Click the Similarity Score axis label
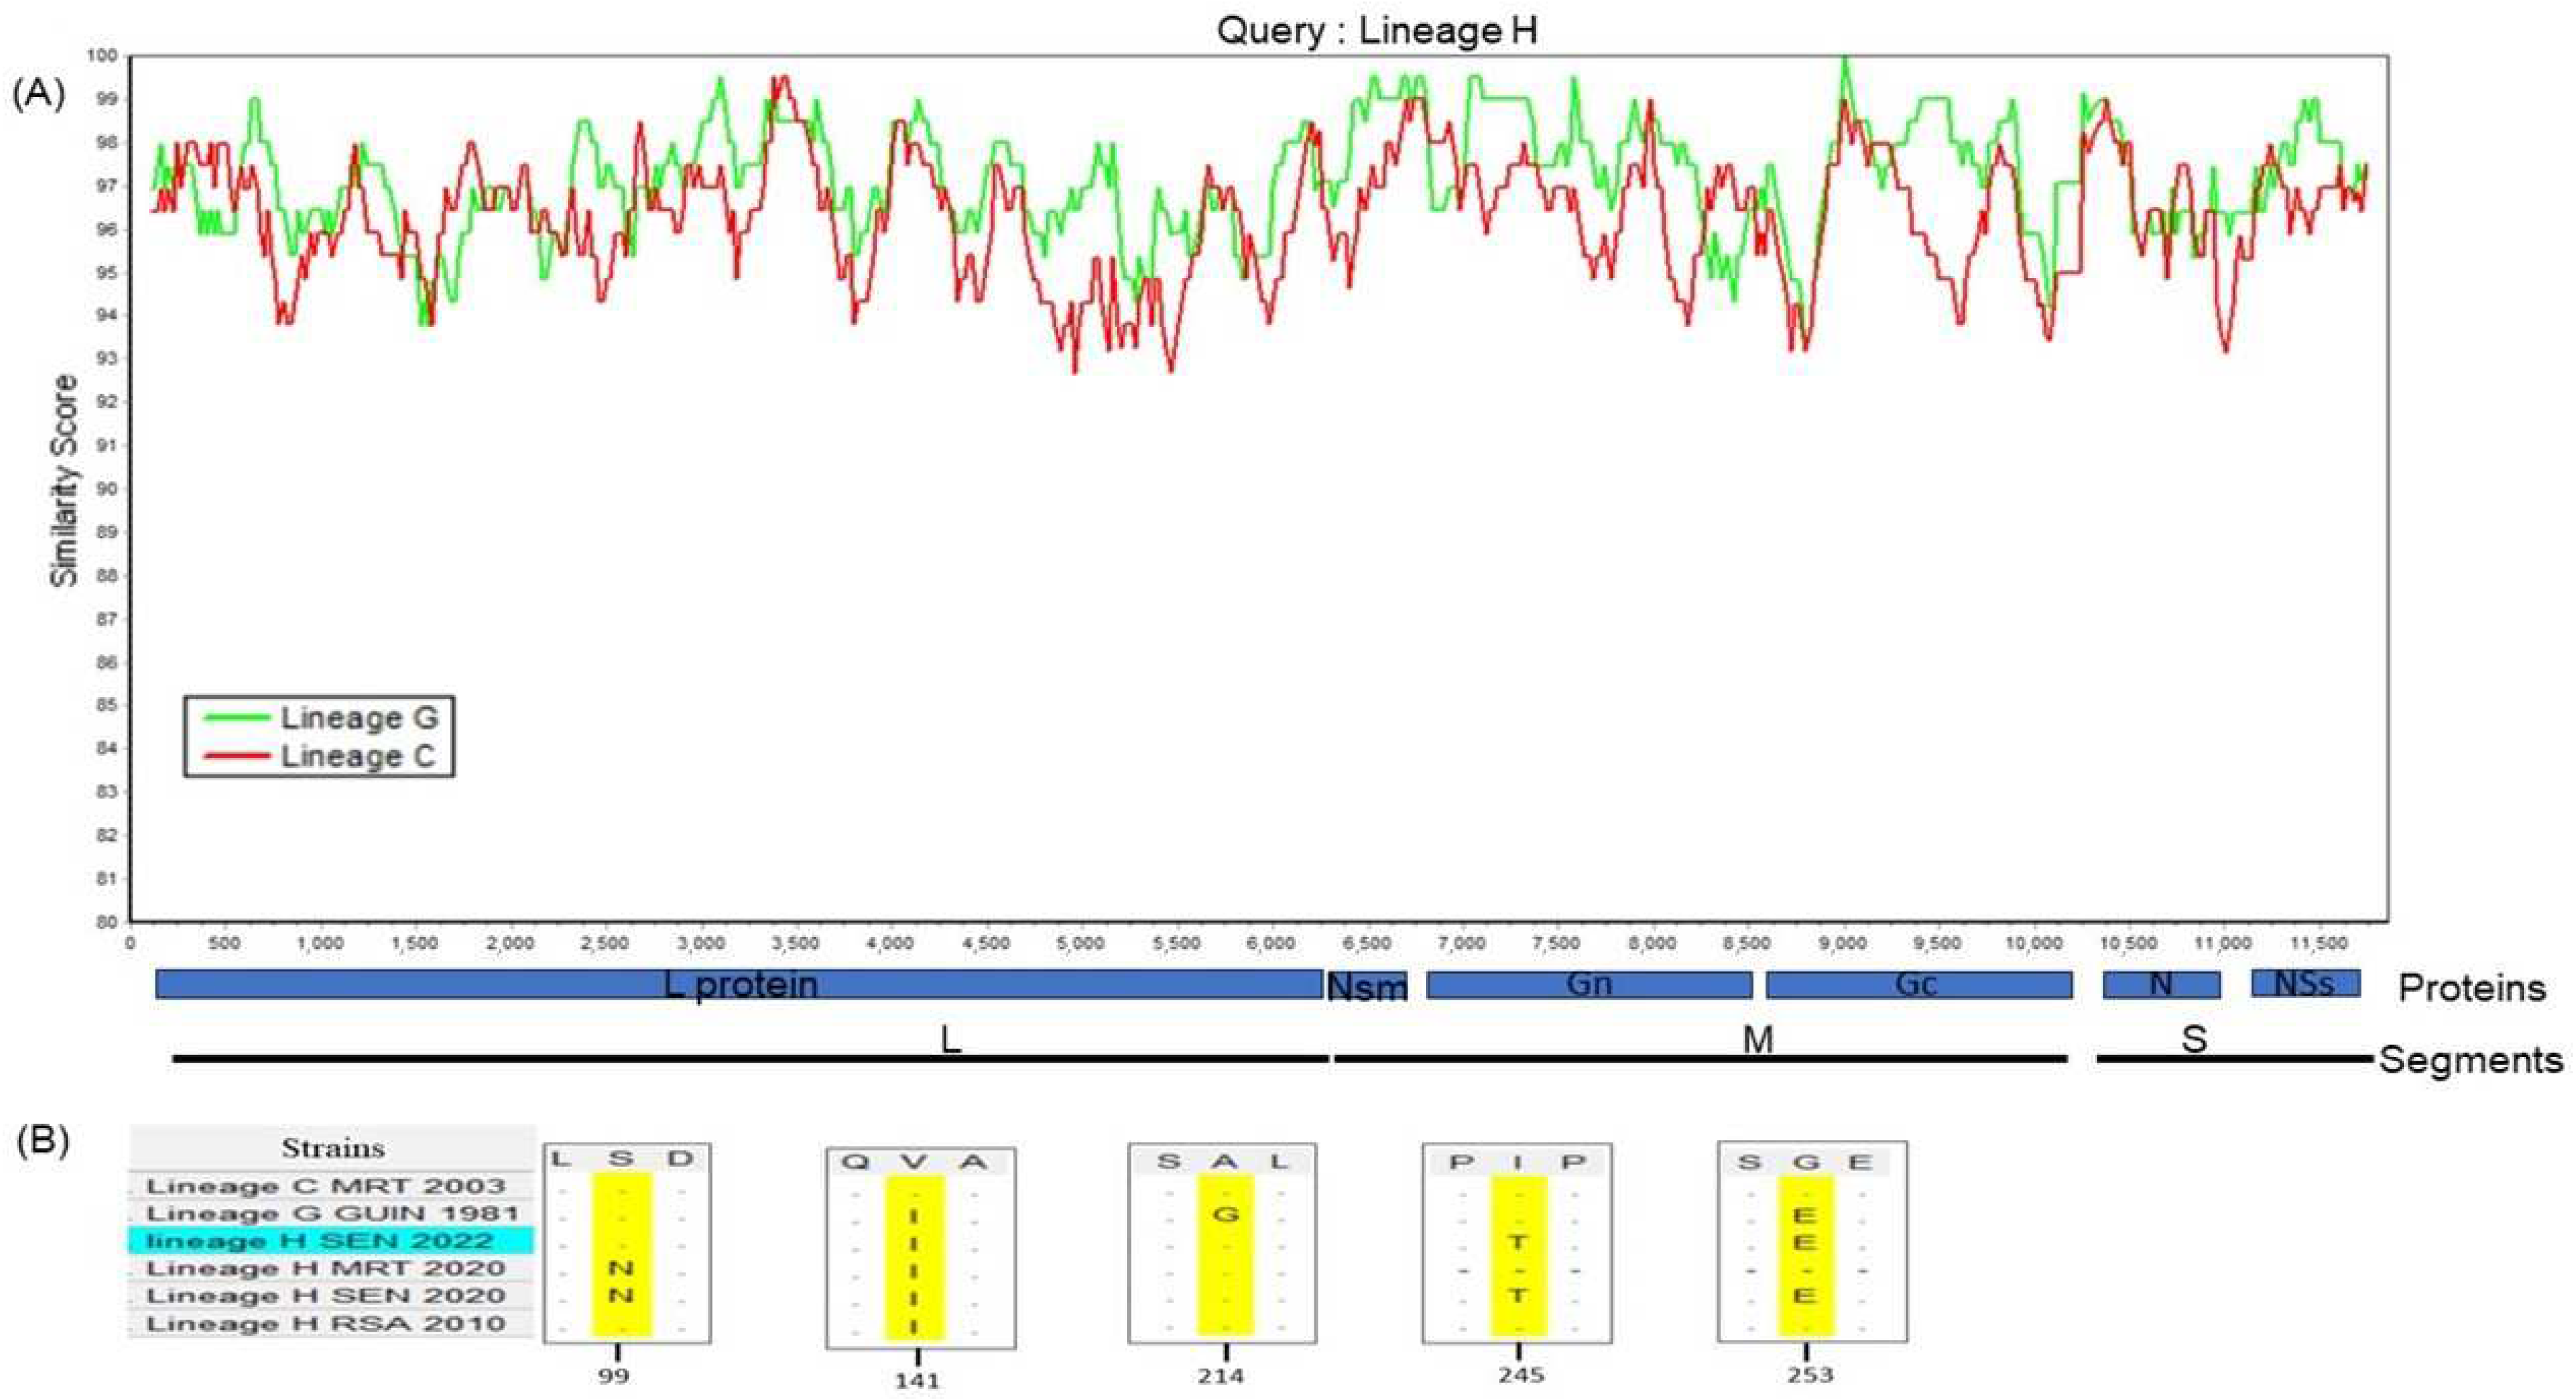This screenshot has height=1399, width=2576. click(x=64, y=480)
